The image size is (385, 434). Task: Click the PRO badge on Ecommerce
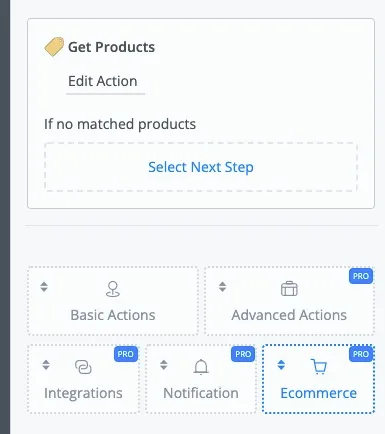[x=361, y=354]
